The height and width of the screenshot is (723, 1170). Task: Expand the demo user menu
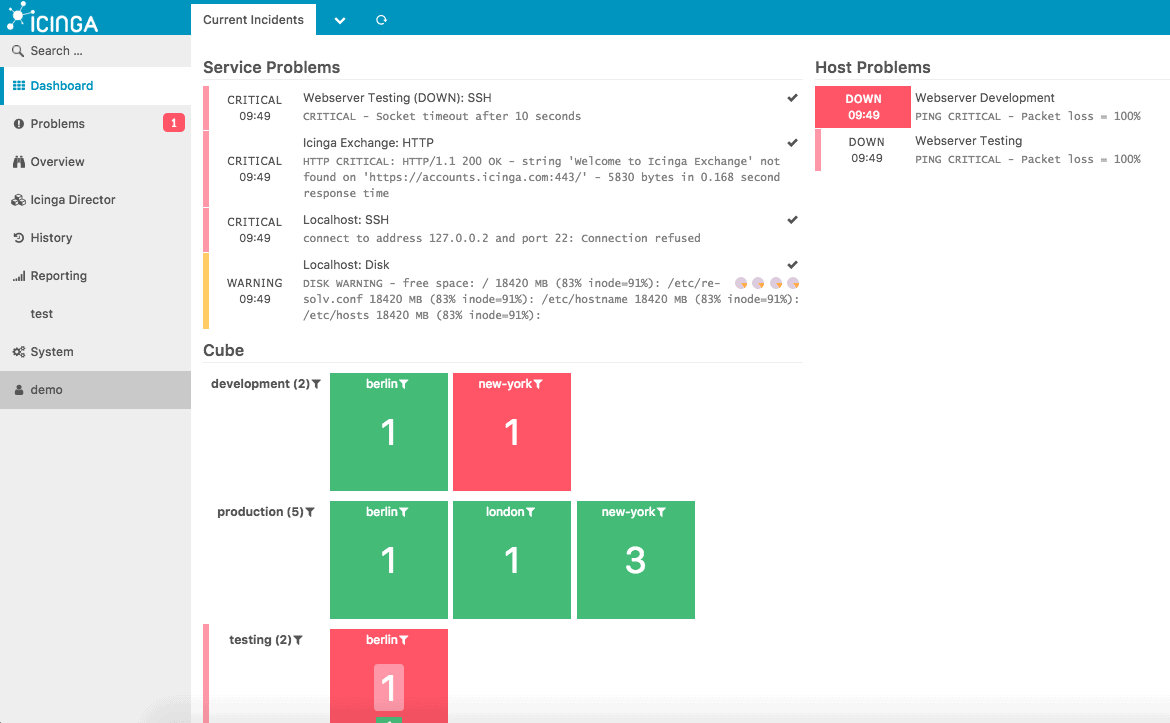pyautogui.click(x=46, y=390)
